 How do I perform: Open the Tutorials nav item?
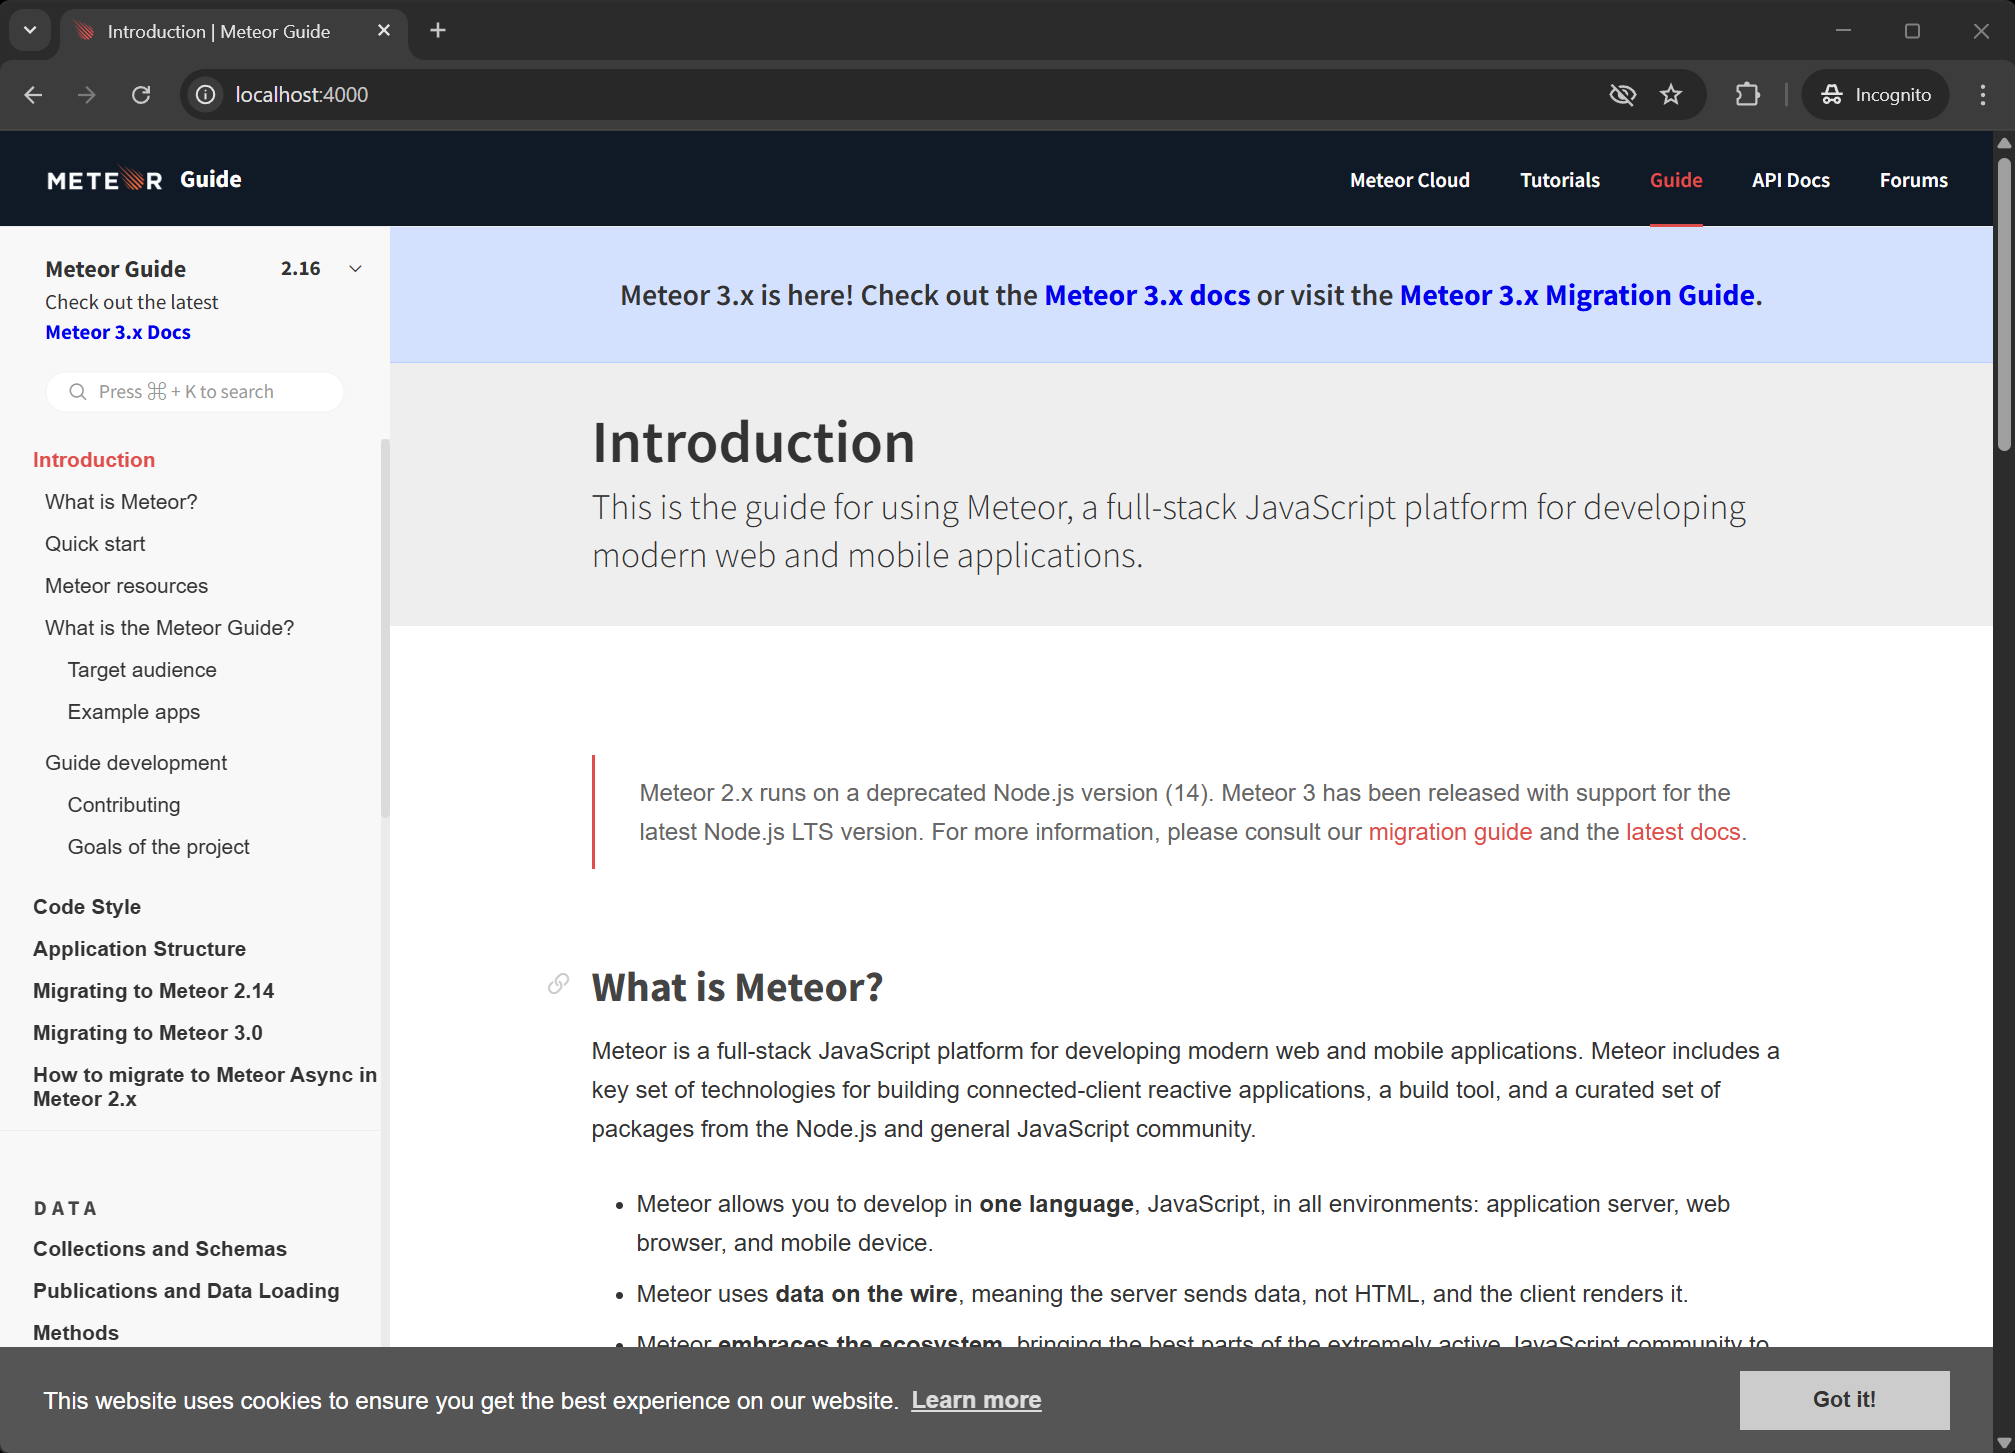click(1560, 180)
